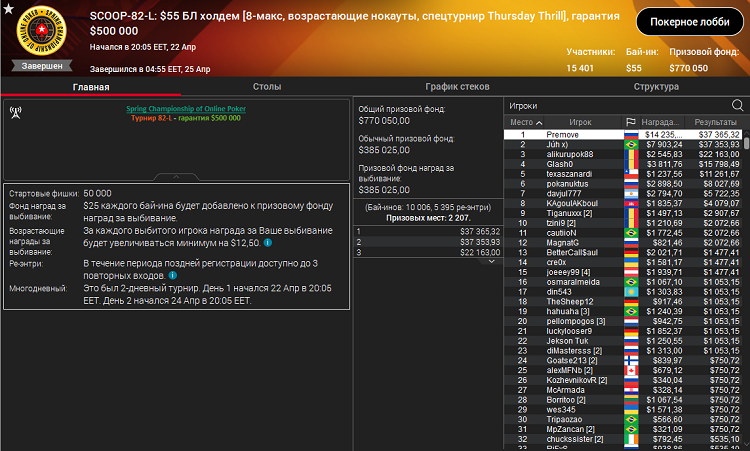750x451 pixels.
Task: Click the favorite star icon
Action: pos(8,9)
